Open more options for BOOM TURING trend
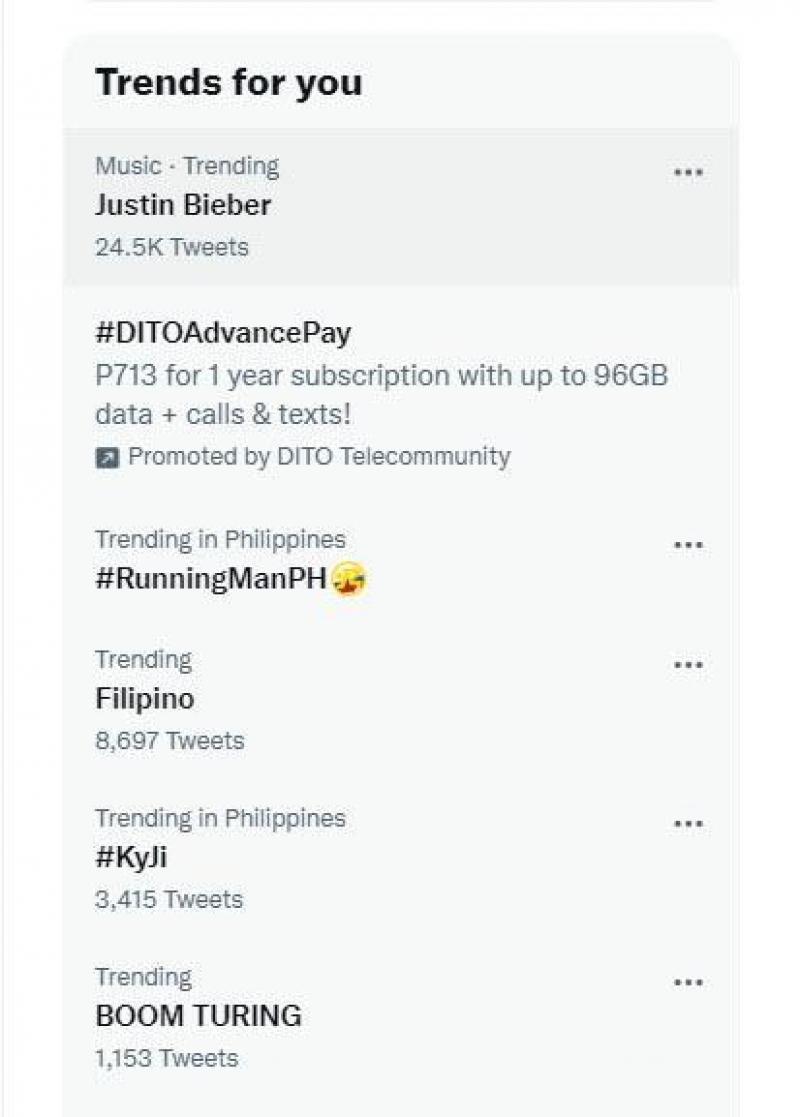The height and width of the screenshot is (1117, 800). point(688,983)
